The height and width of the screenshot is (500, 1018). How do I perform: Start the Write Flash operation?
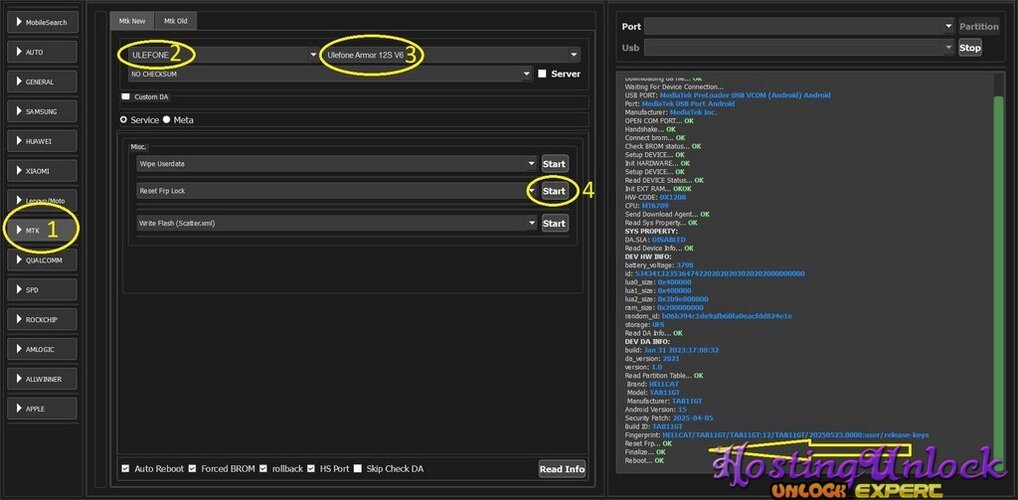pos(554,223)
